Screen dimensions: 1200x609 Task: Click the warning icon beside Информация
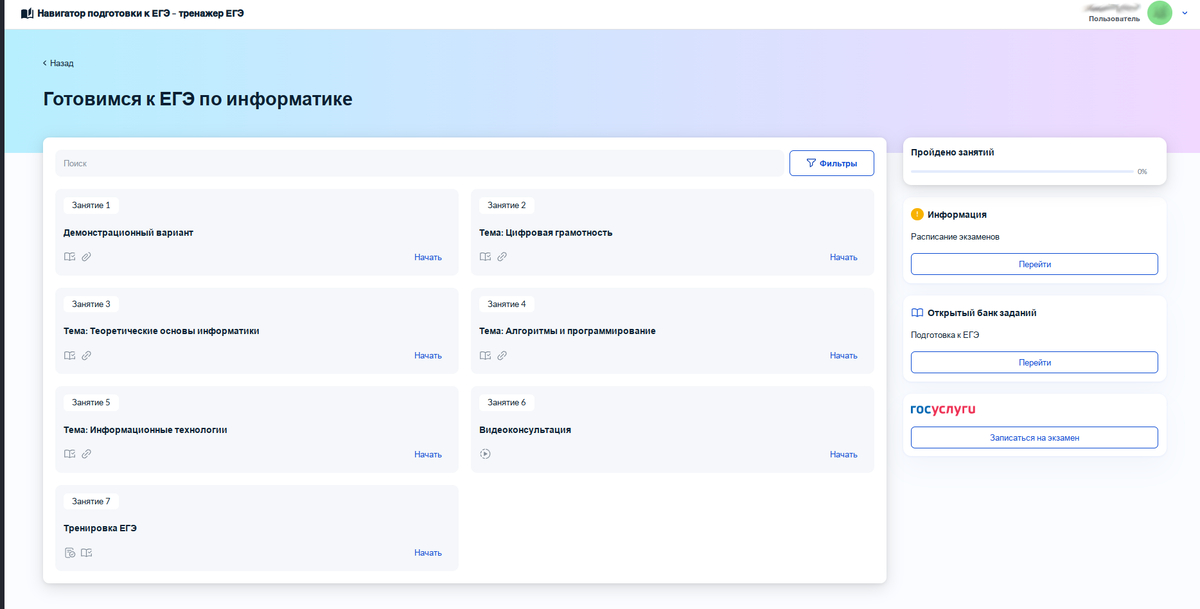[x=917, y=214]
